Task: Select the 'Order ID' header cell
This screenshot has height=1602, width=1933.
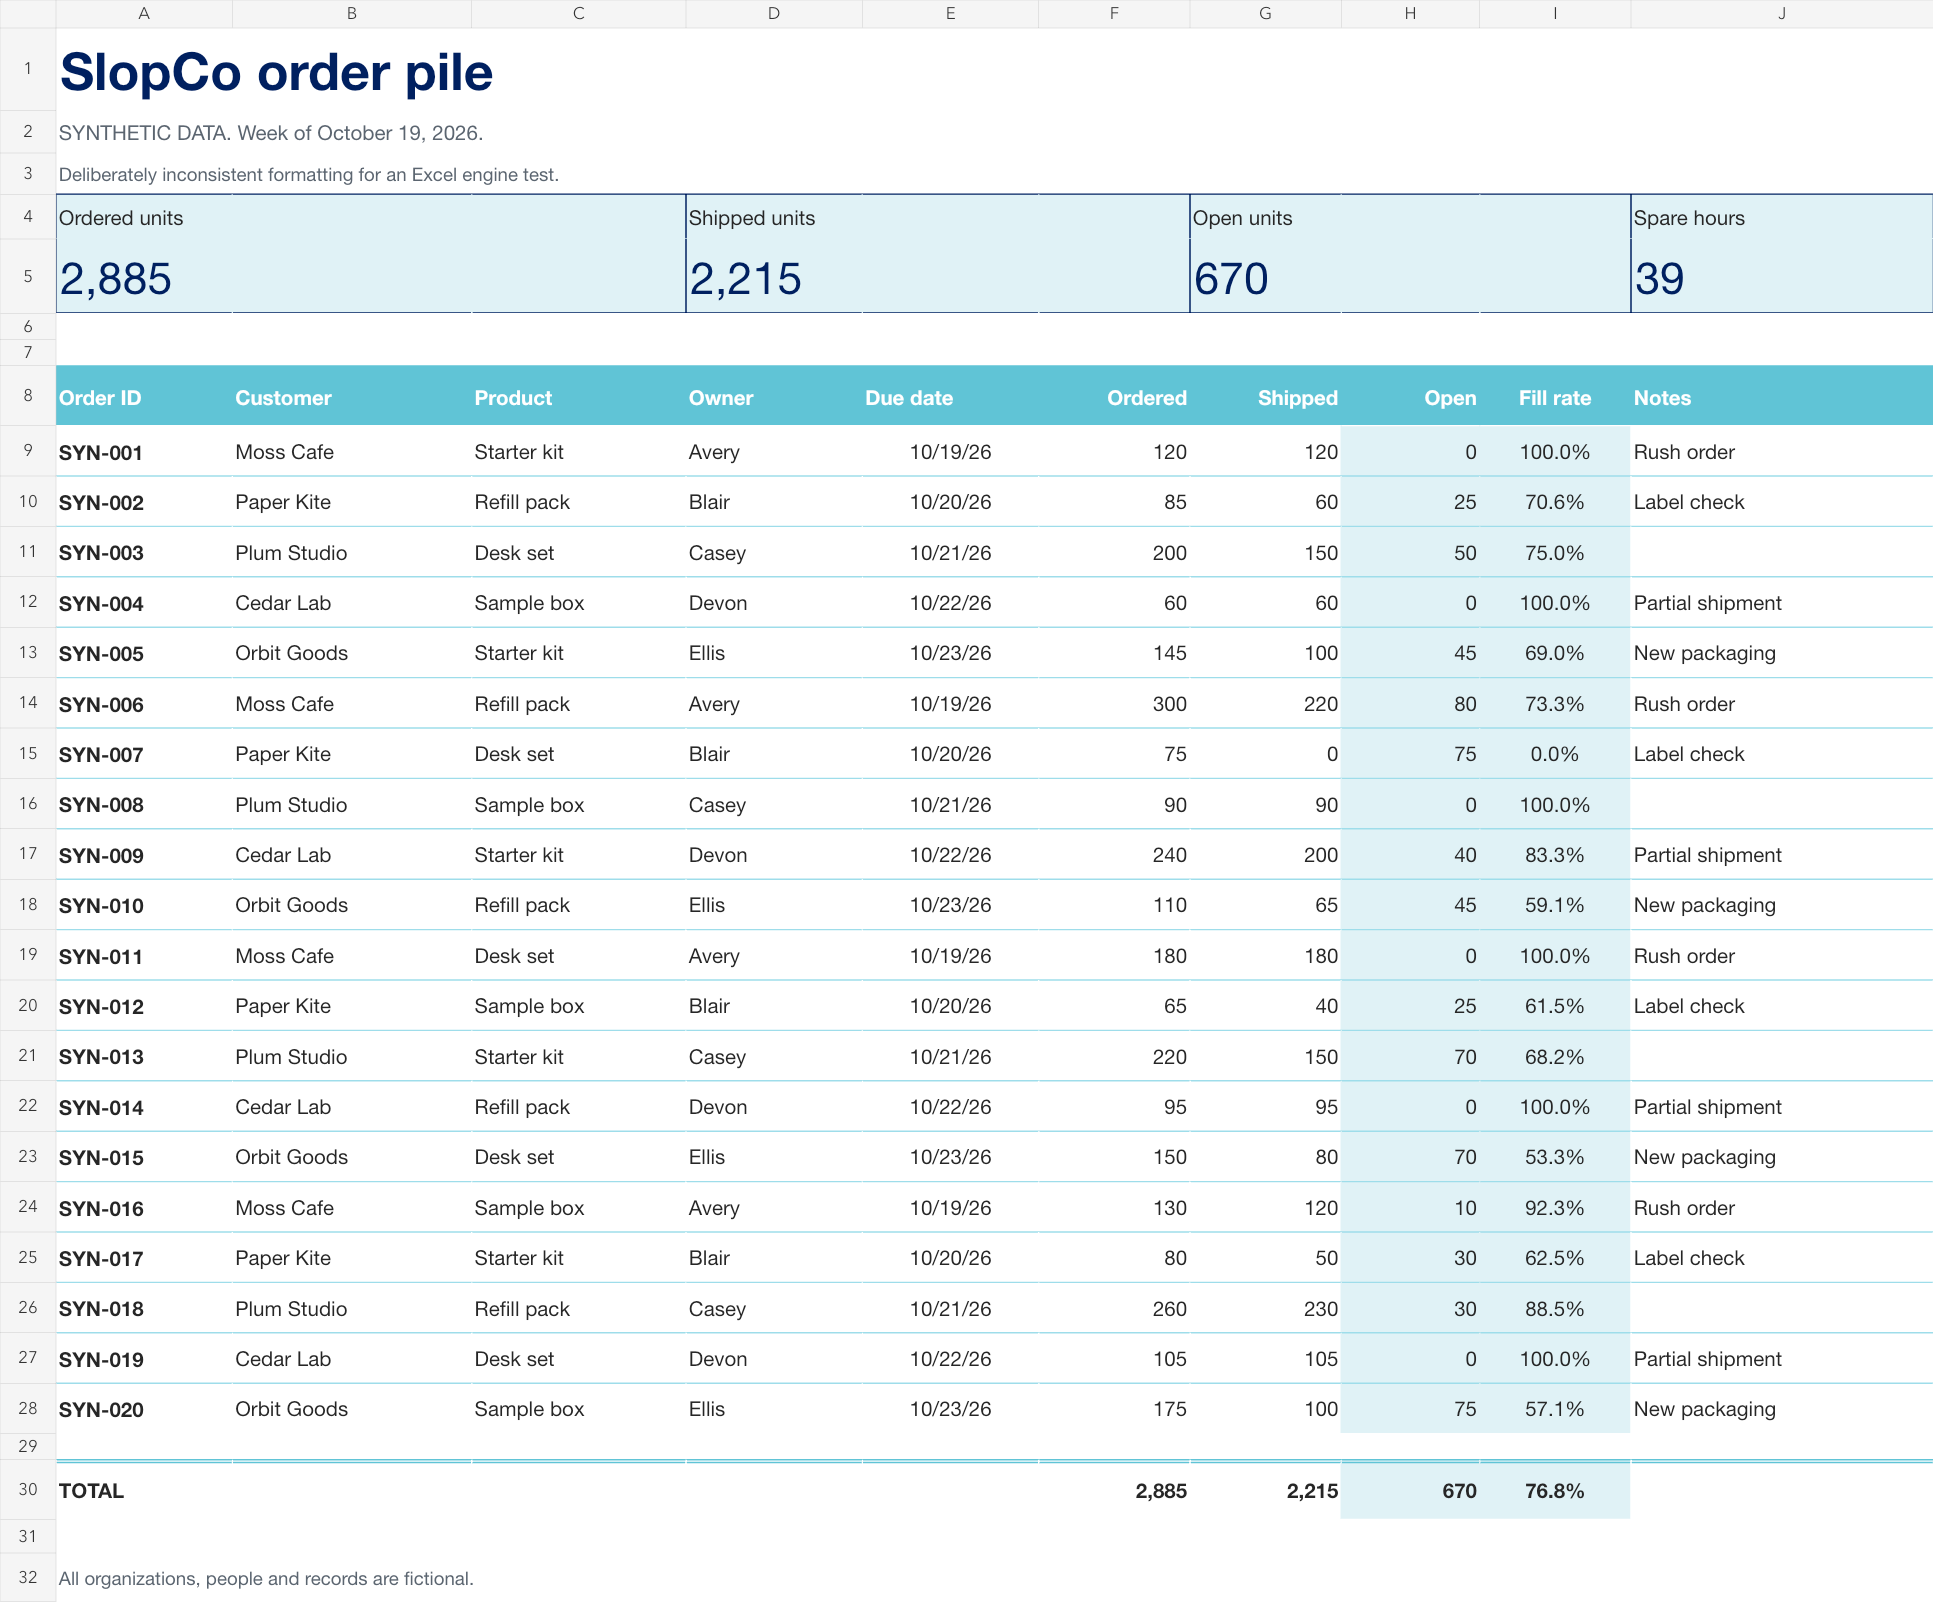Action: (144, 397)
